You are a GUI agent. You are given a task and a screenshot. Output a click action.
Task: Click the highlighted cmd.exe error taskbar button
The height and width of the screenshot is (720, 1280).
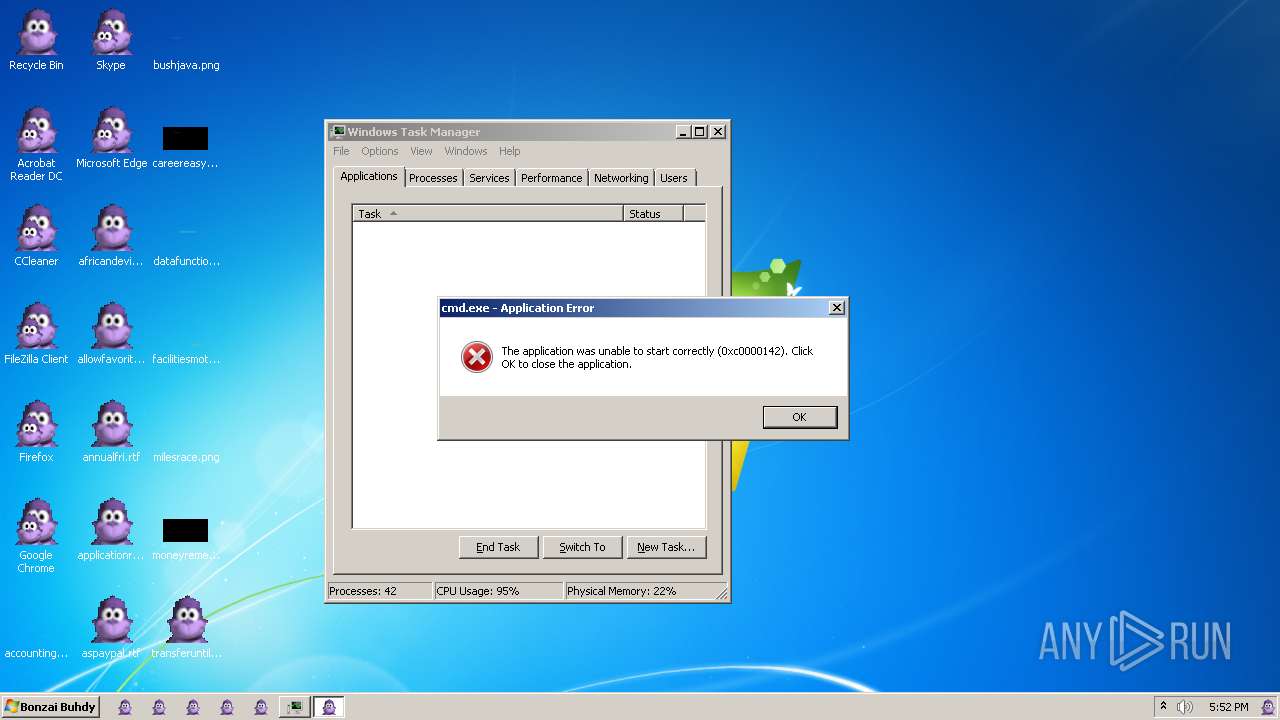pos(329,707)
